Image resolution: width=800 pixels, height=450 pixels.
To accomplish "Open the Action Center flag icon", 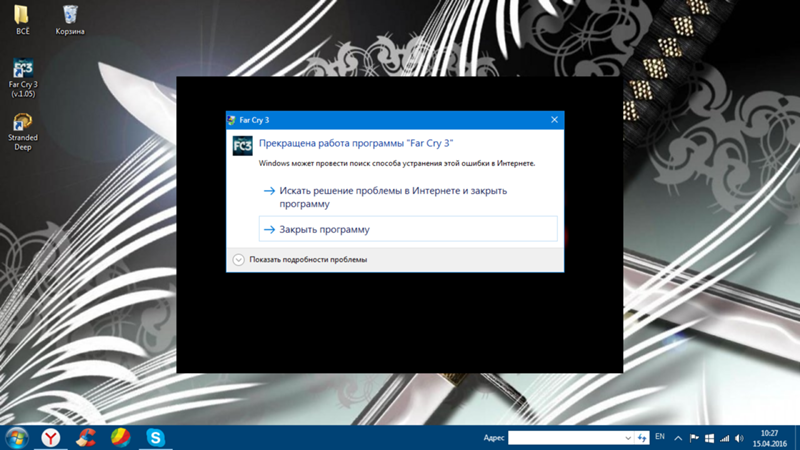I will click(x=694, y=438).
